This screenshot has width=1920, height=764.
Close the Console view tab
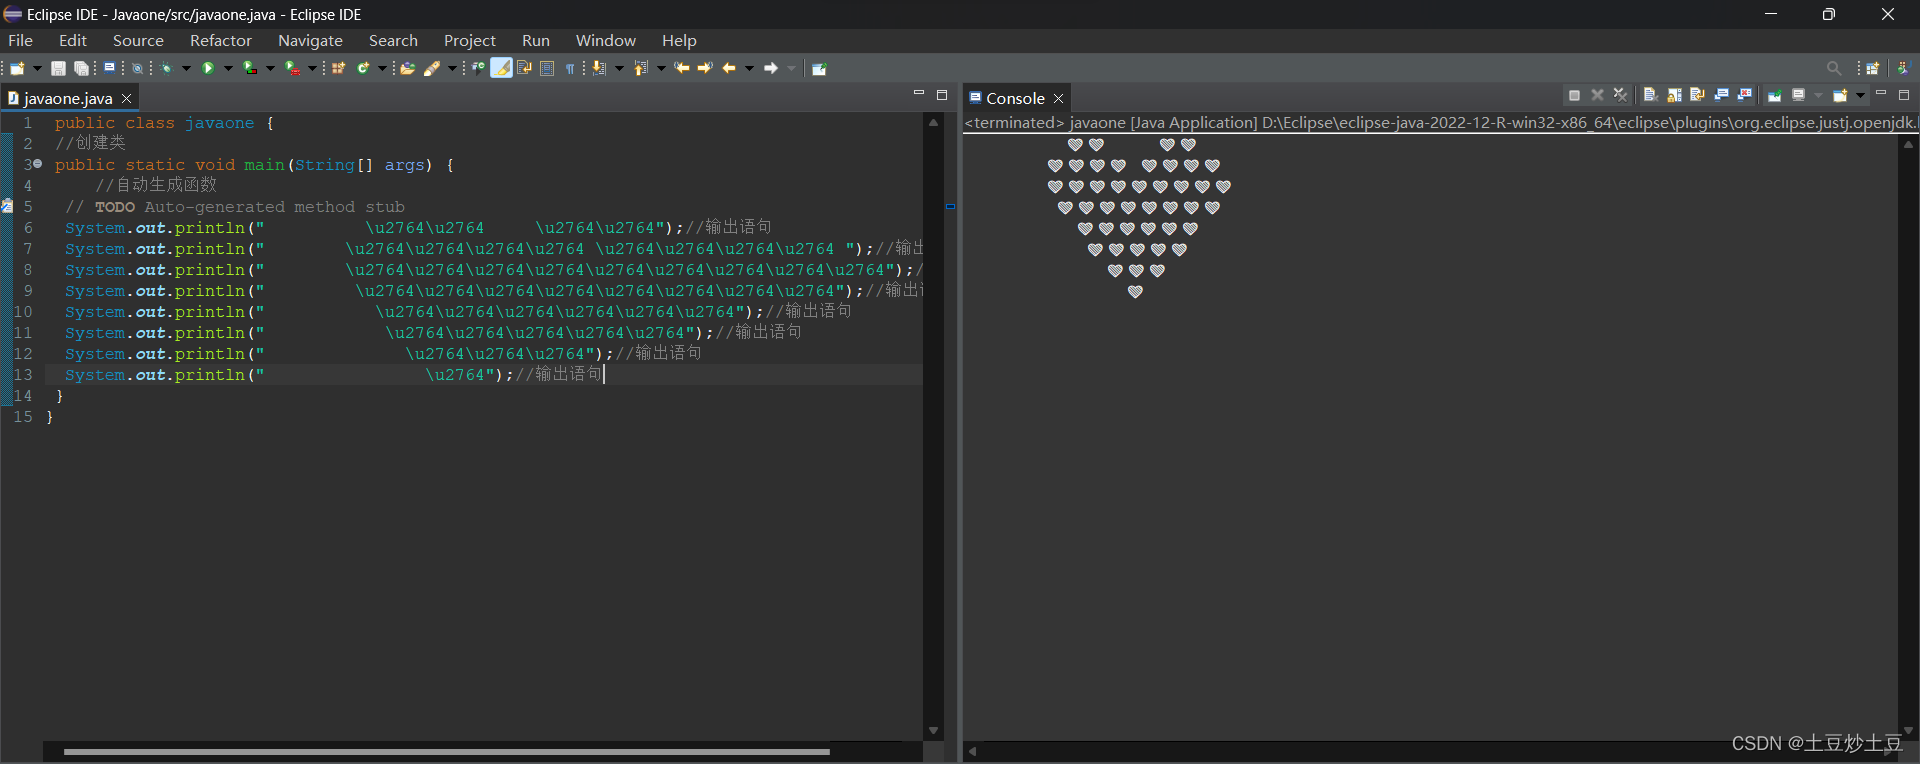coord(1058,98)
